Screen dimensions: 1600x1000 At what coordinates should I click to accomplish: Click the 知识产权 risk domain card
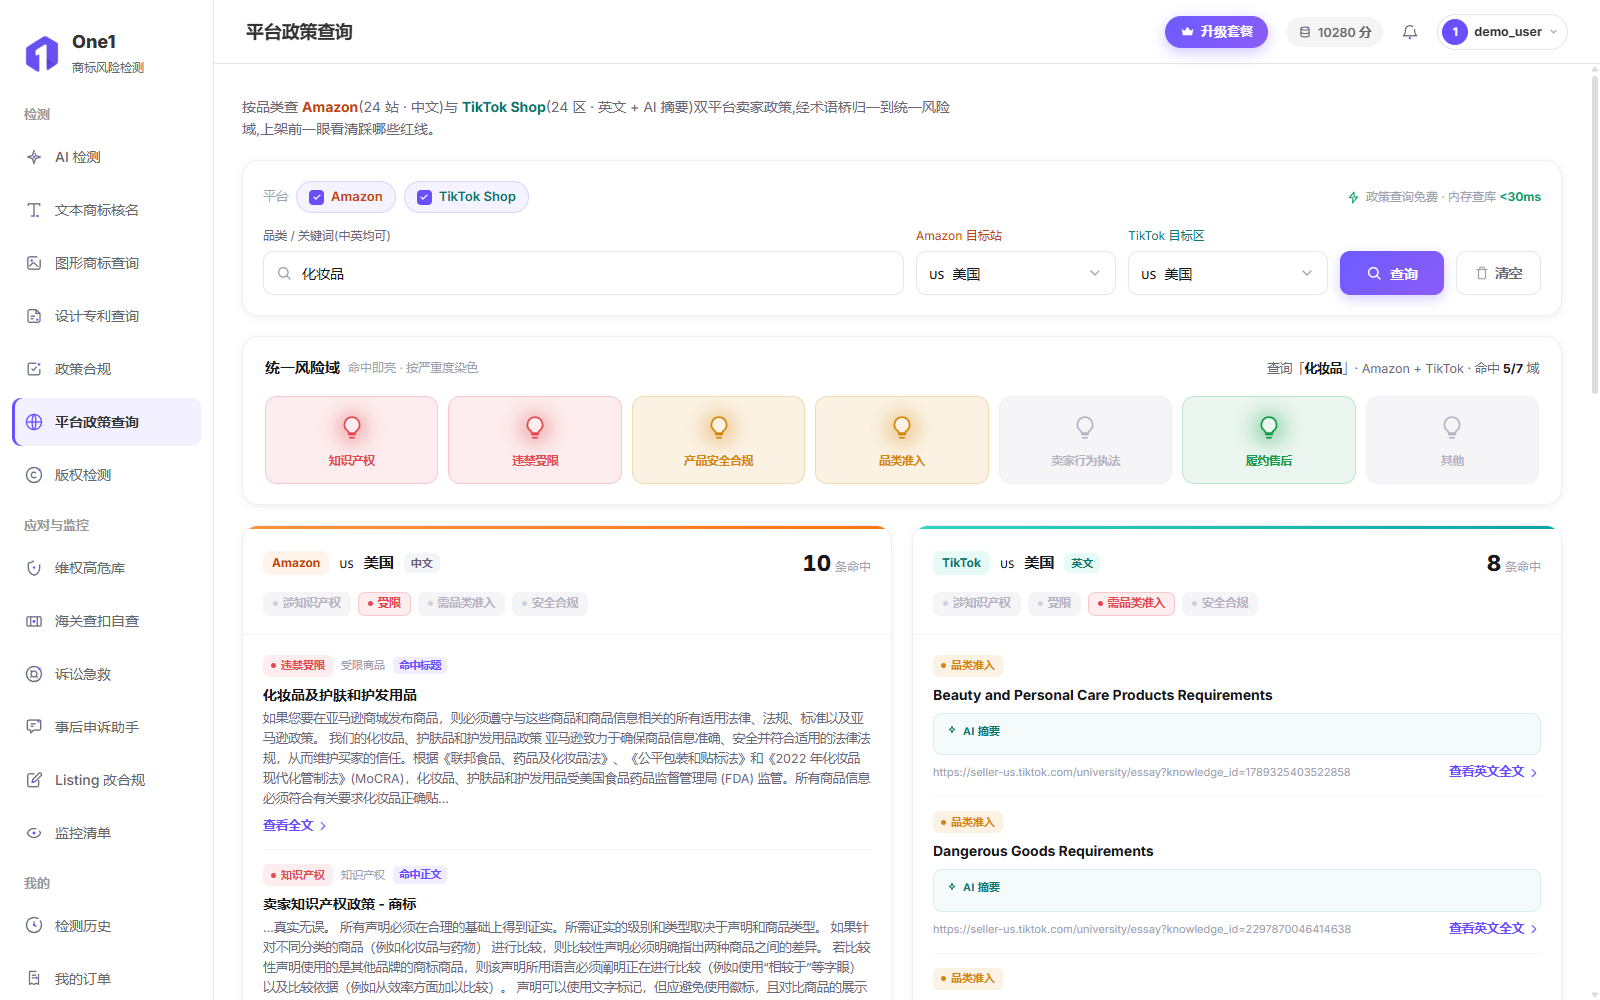pyautogui.click(x=351, y=440)
